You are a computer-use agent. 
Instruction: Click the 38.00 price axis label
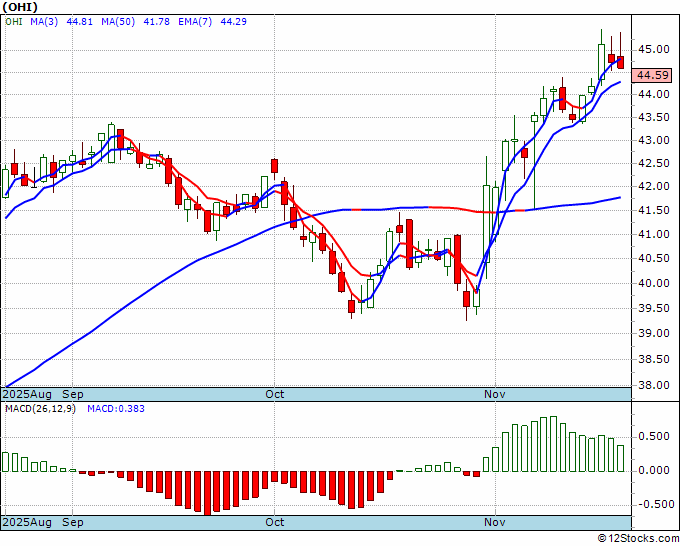pos(653,385)
